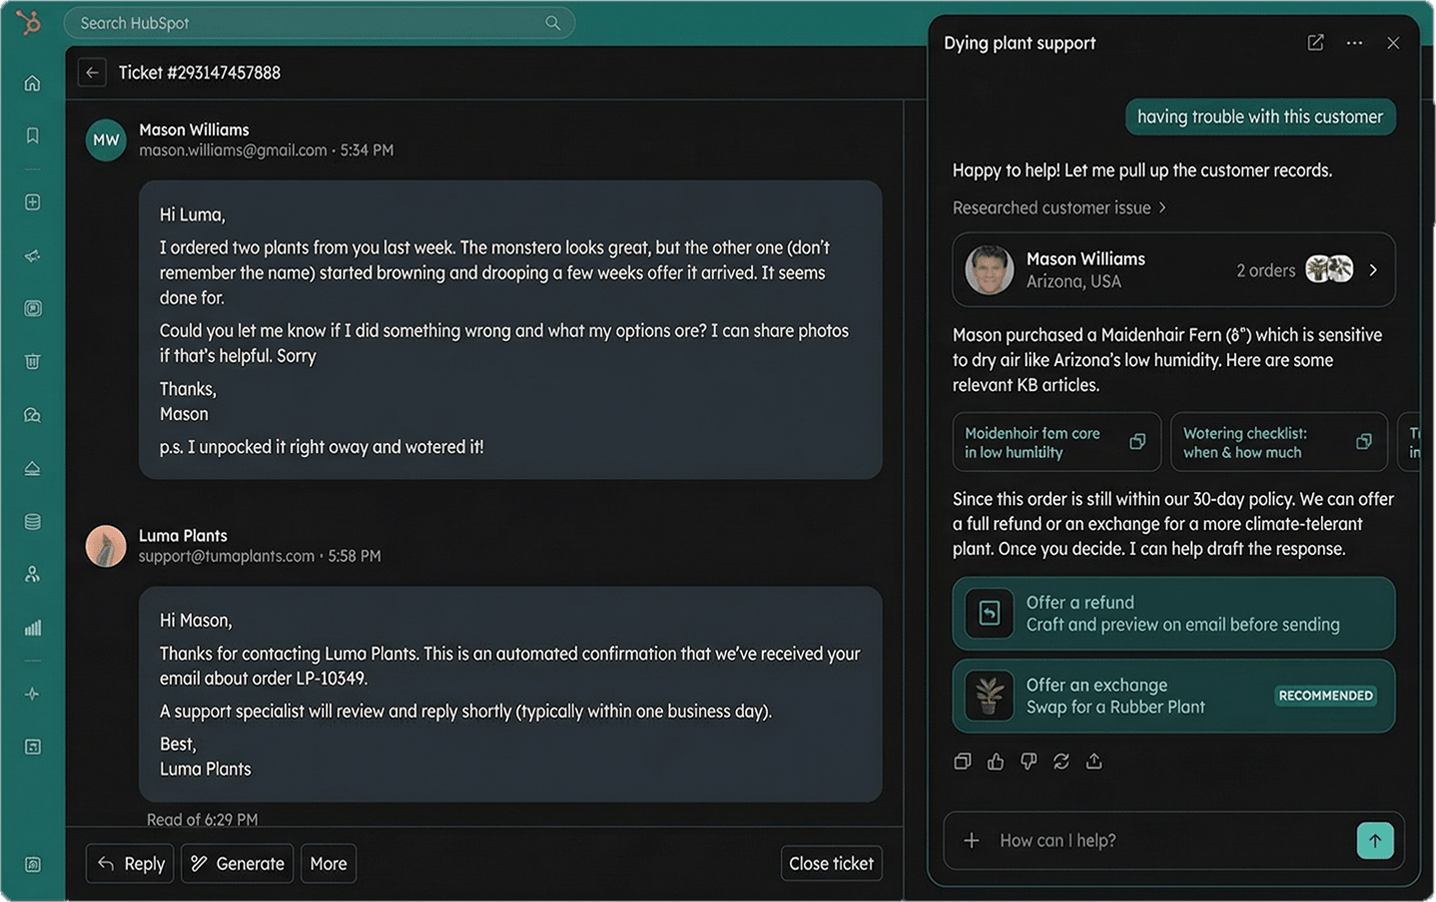1436x902 pixels.
Task: Open the Home icon in the sidebar
Action: pyautogui.click(x=31, y=83)
